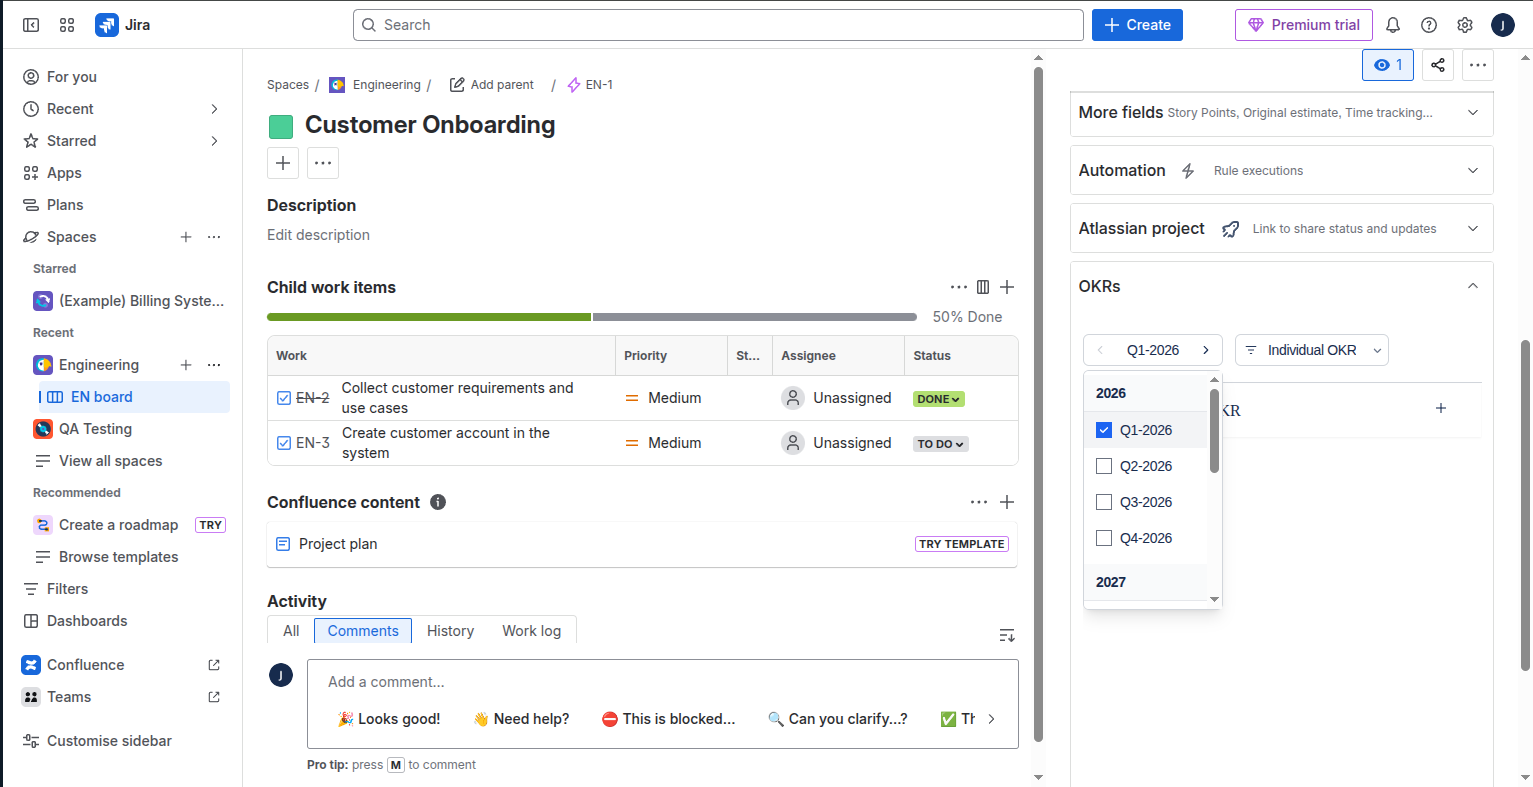Expand the More fields section
Viewport: 1533px width, 787px height.
click(x=1281, y=113)
